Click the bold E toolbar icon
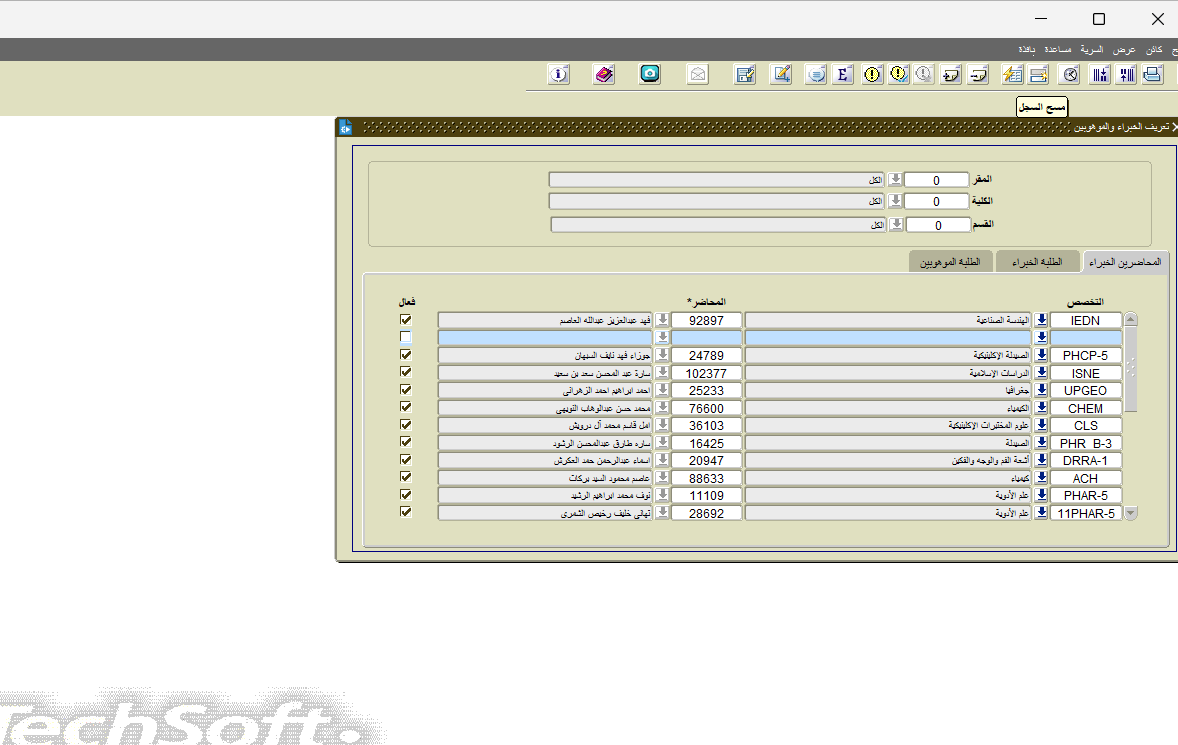Image resolution: width=1178 pixels, height=745 pixels. coord(843,74)
